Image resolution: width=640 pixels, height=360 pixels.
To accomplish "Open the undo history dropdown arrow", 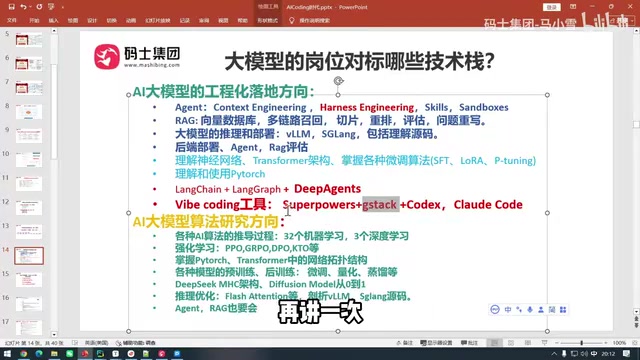I will click(x=30, y=7).
